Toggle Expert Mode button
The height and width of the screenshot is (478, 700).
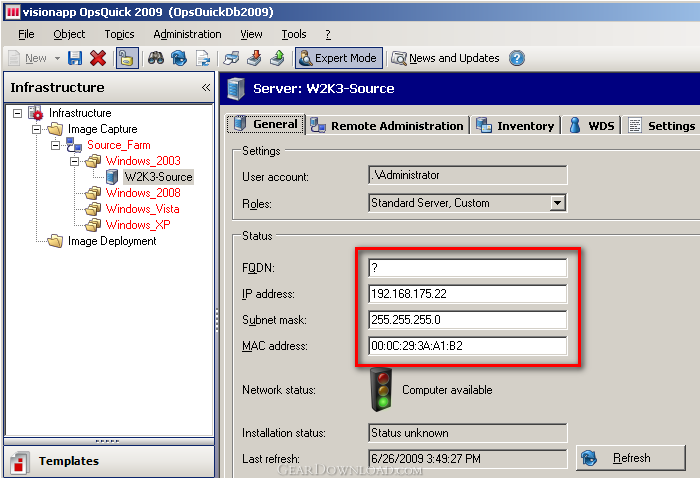tap(338, 58)
